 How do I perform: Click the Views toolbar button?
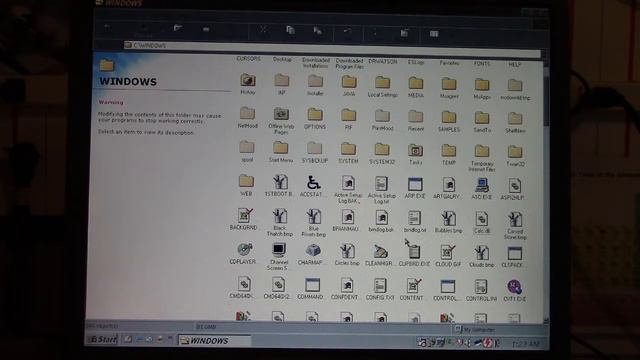click(434, 33)
